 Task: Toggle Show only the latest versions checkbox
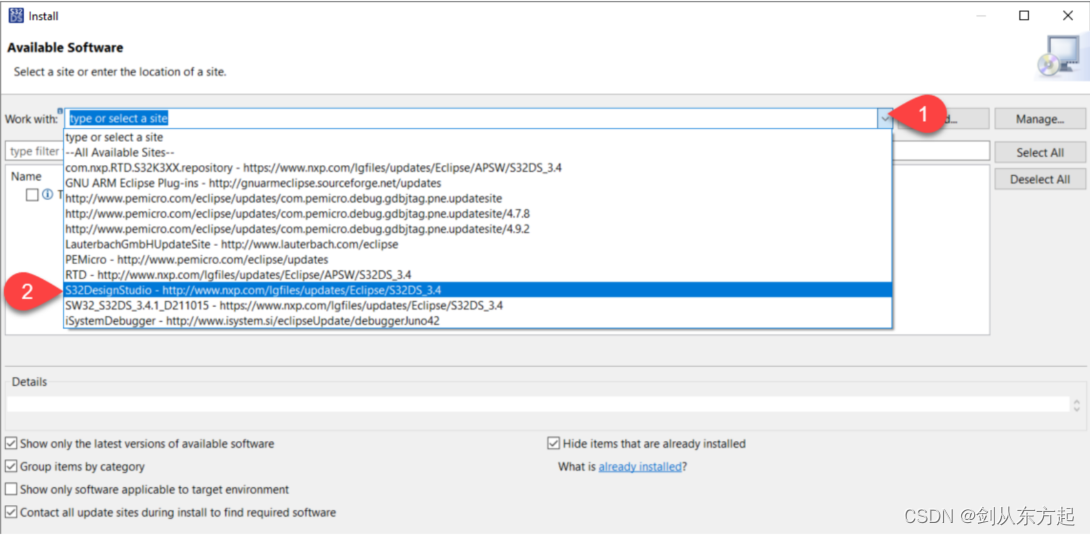coord(11,443)
